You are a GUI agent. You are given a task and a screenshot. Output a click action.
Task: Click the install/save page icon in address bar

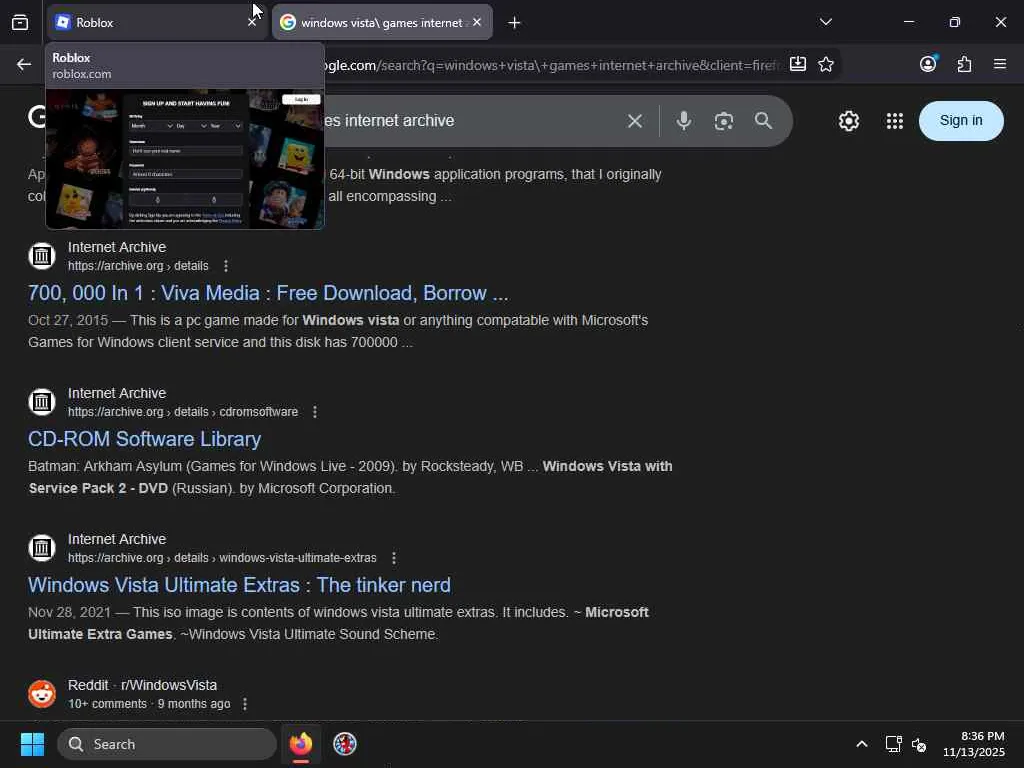click(797, 64)
